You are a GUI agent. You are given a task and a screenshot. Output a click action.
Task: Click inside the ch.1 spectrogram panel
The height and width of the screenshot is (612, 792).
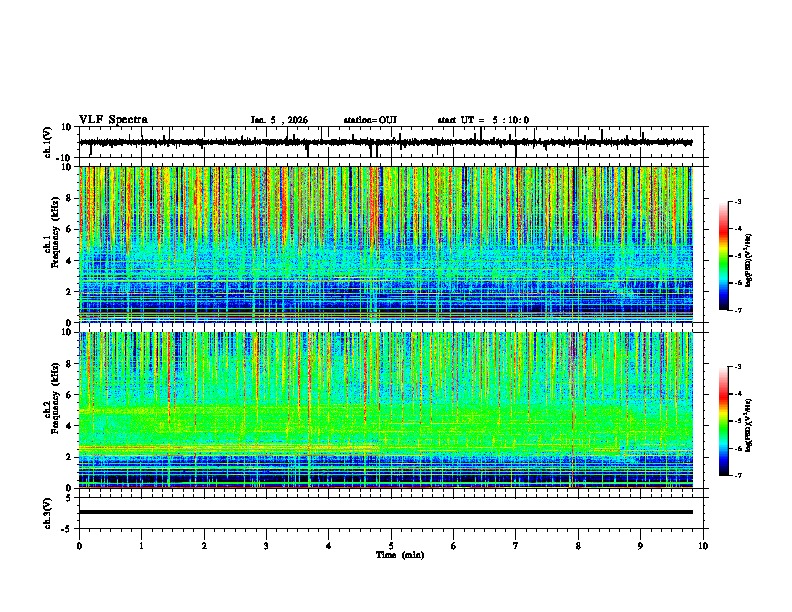(386, 244)
